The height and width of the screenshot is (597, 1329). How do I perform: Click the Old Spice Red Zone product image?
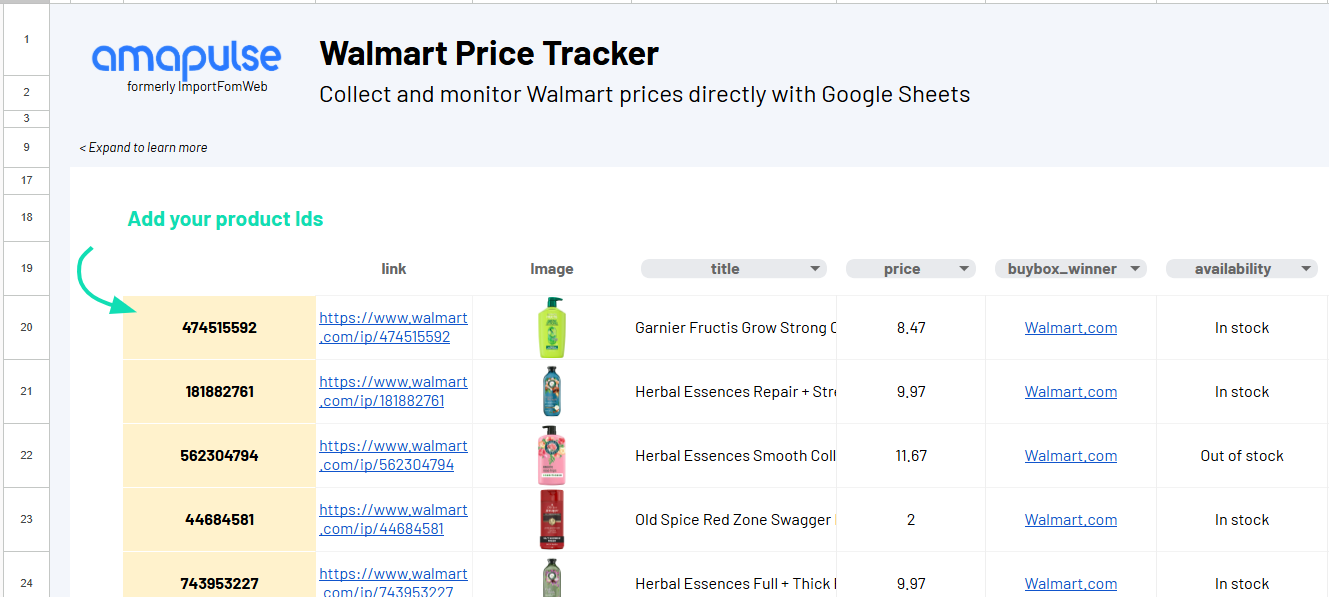(x=552, y=519)
